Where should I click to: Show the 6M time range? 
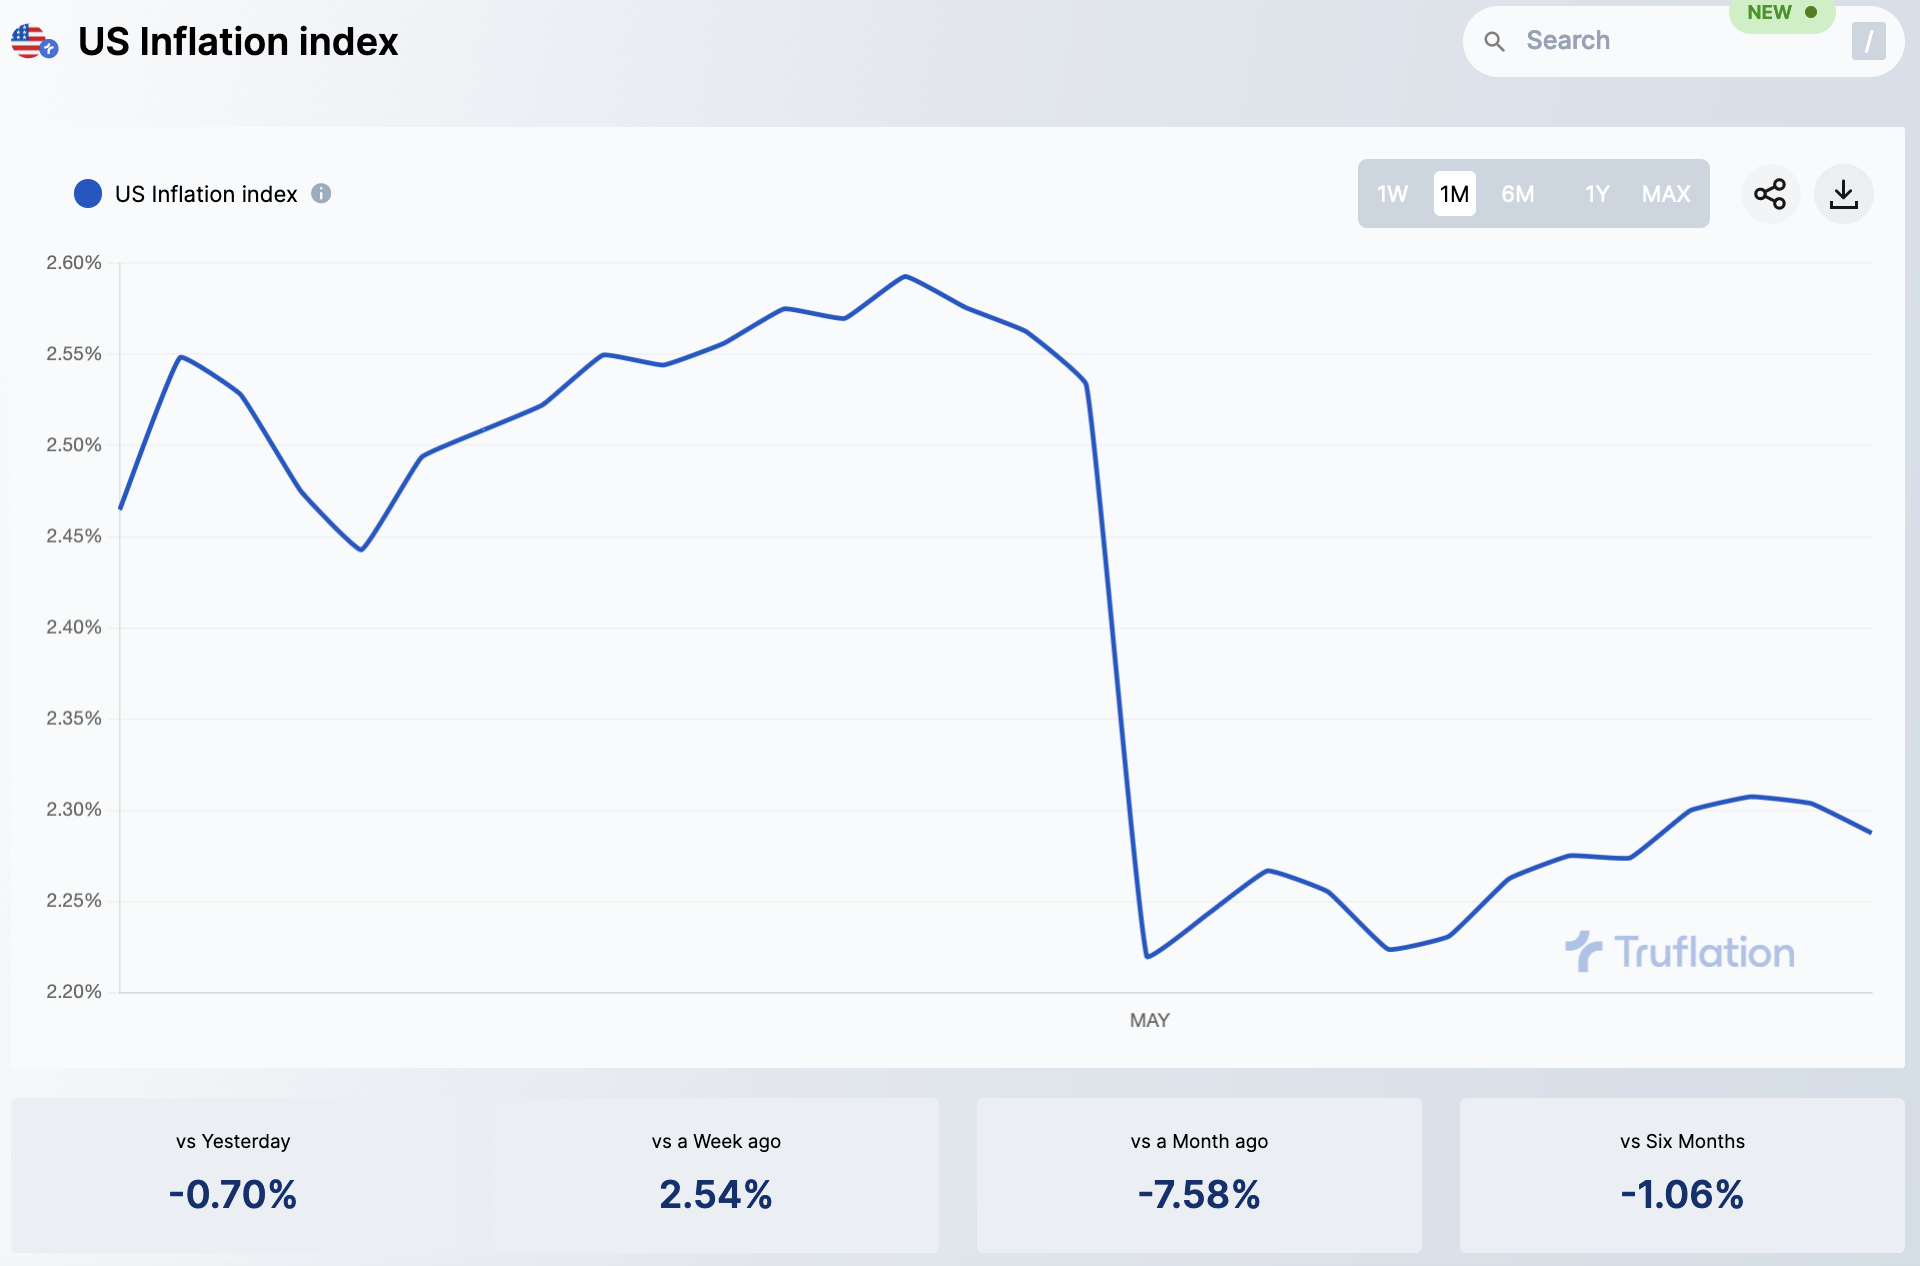click(x=1518, y=194)
